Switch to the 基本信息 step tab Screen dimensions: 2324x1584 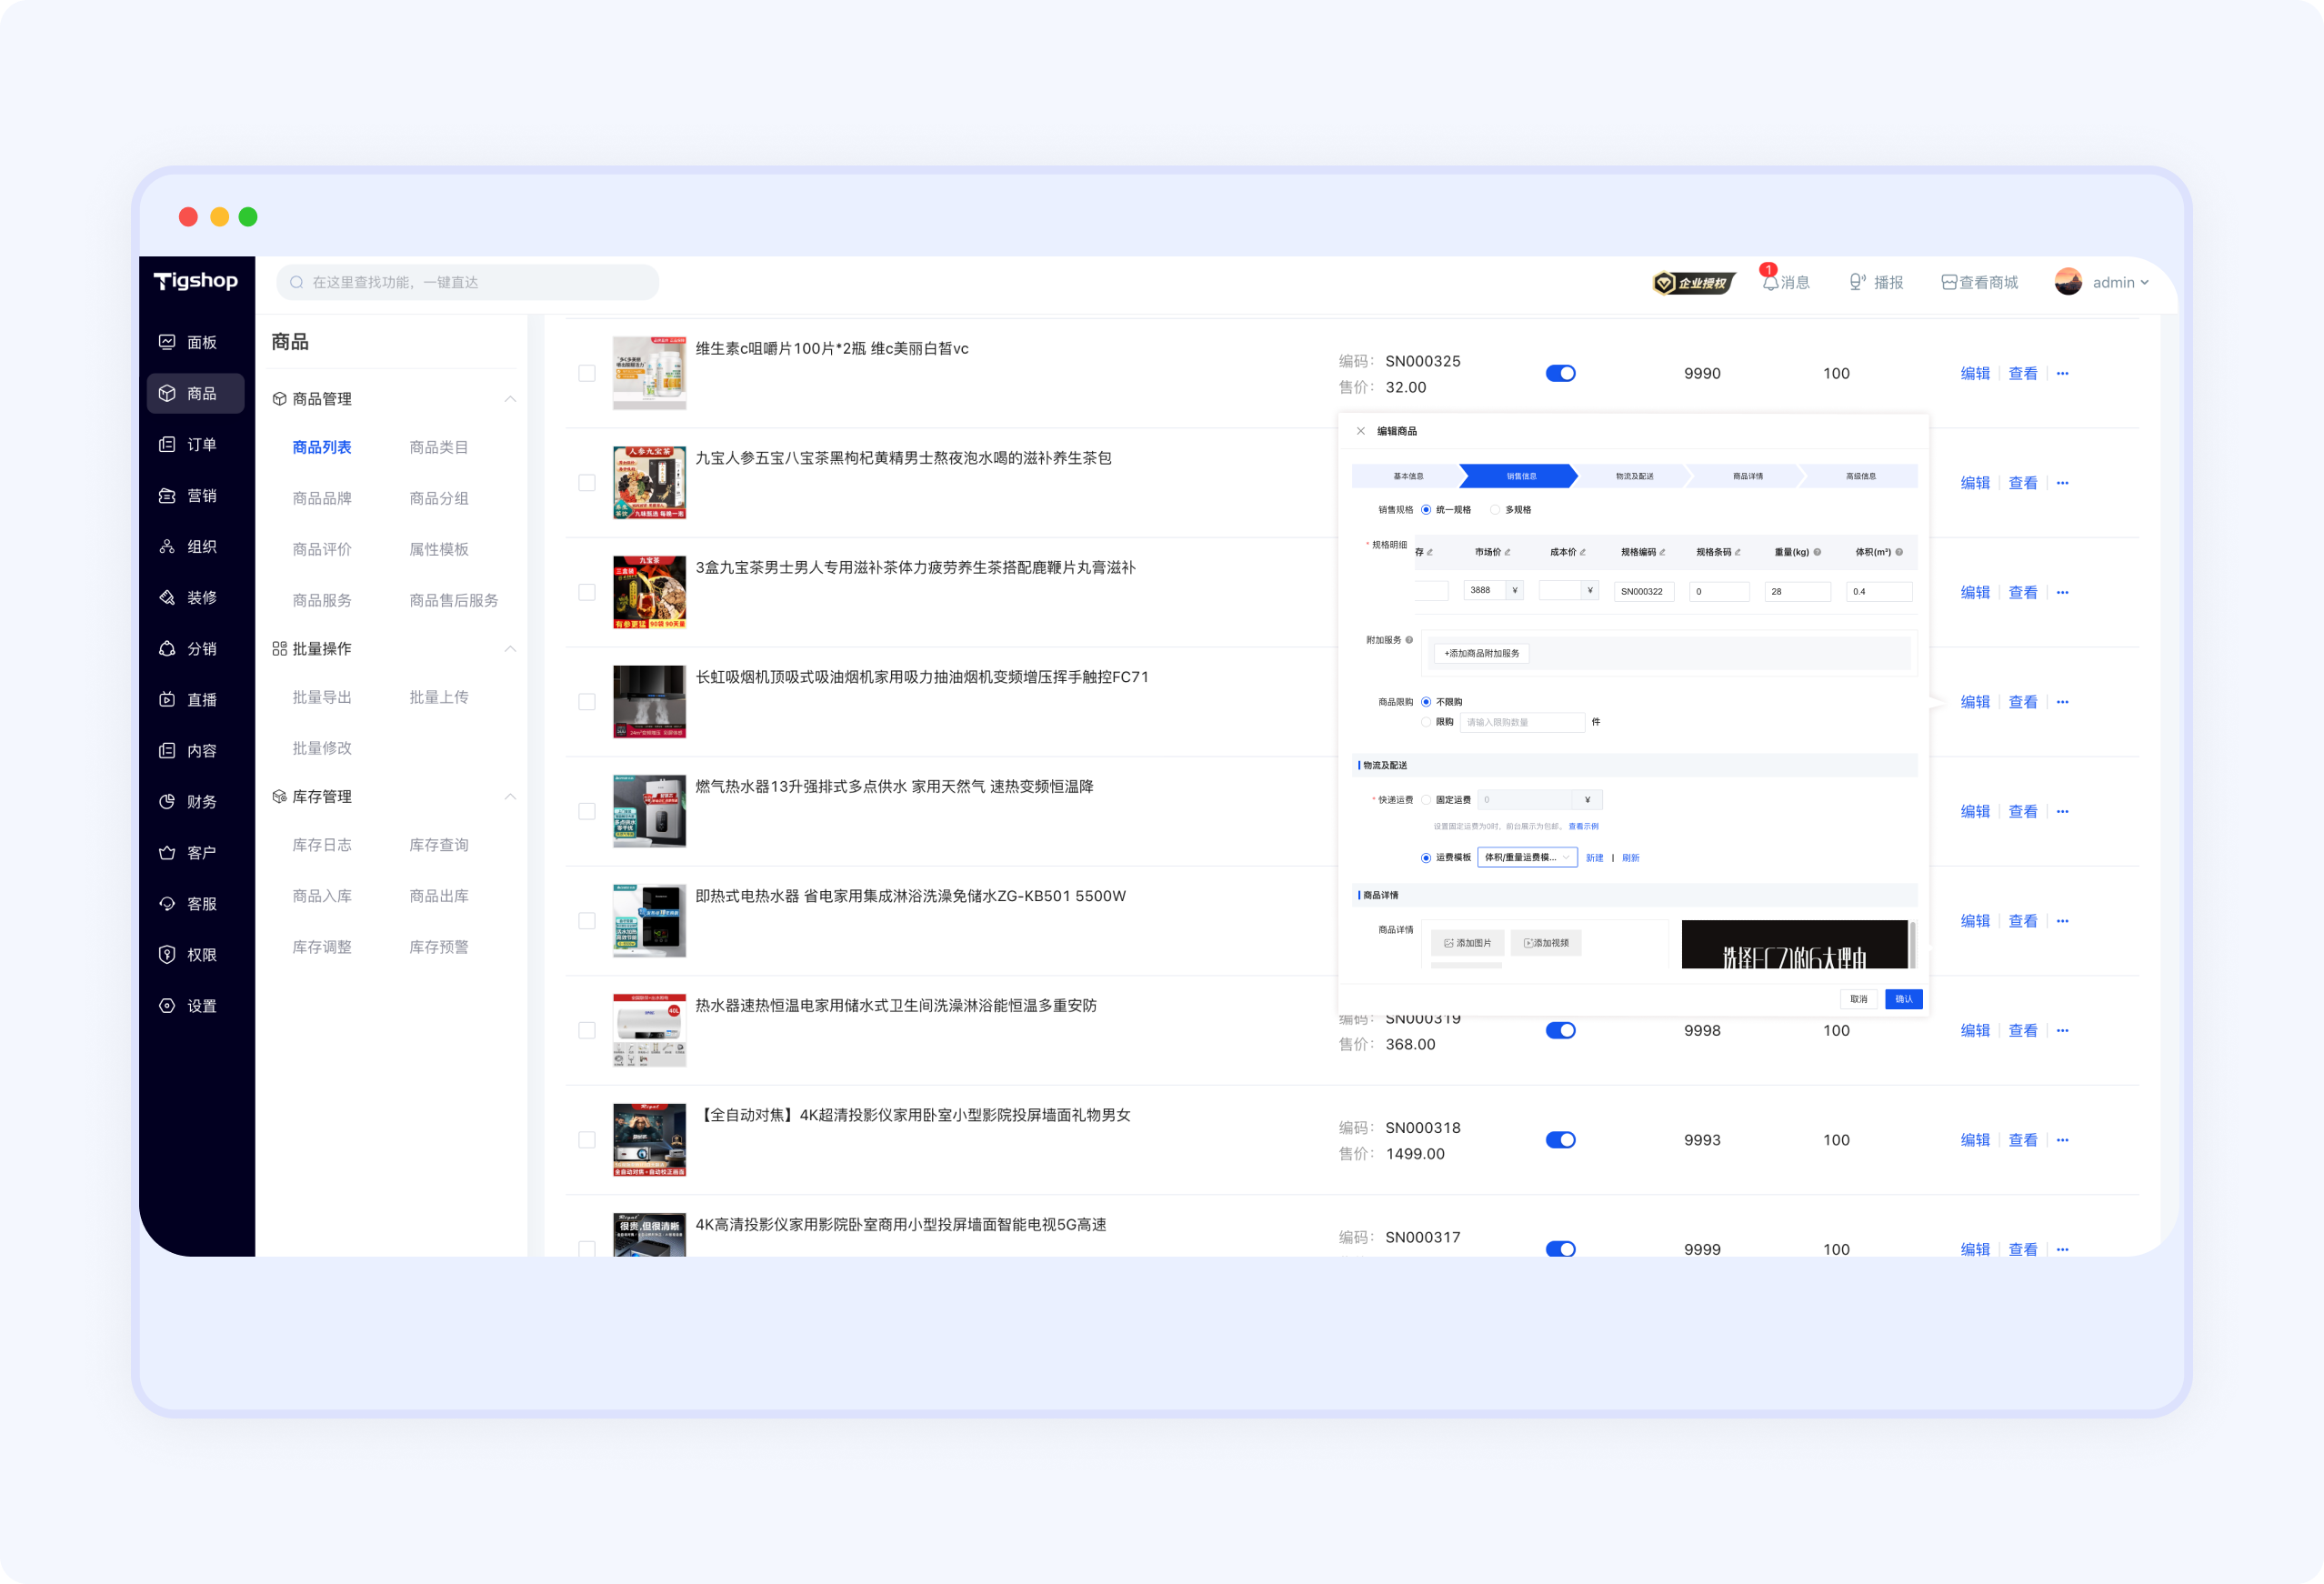[x=1407, y=476]
